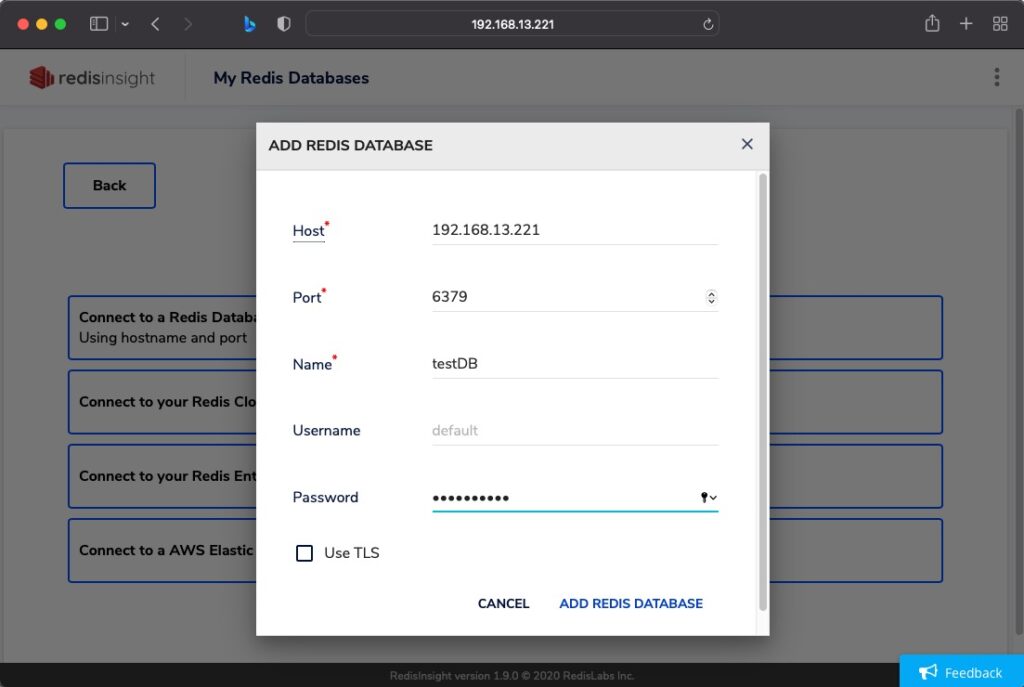Toggle the Safari sidebar icon
1024x687 pixels.
[x=99, y=24]
